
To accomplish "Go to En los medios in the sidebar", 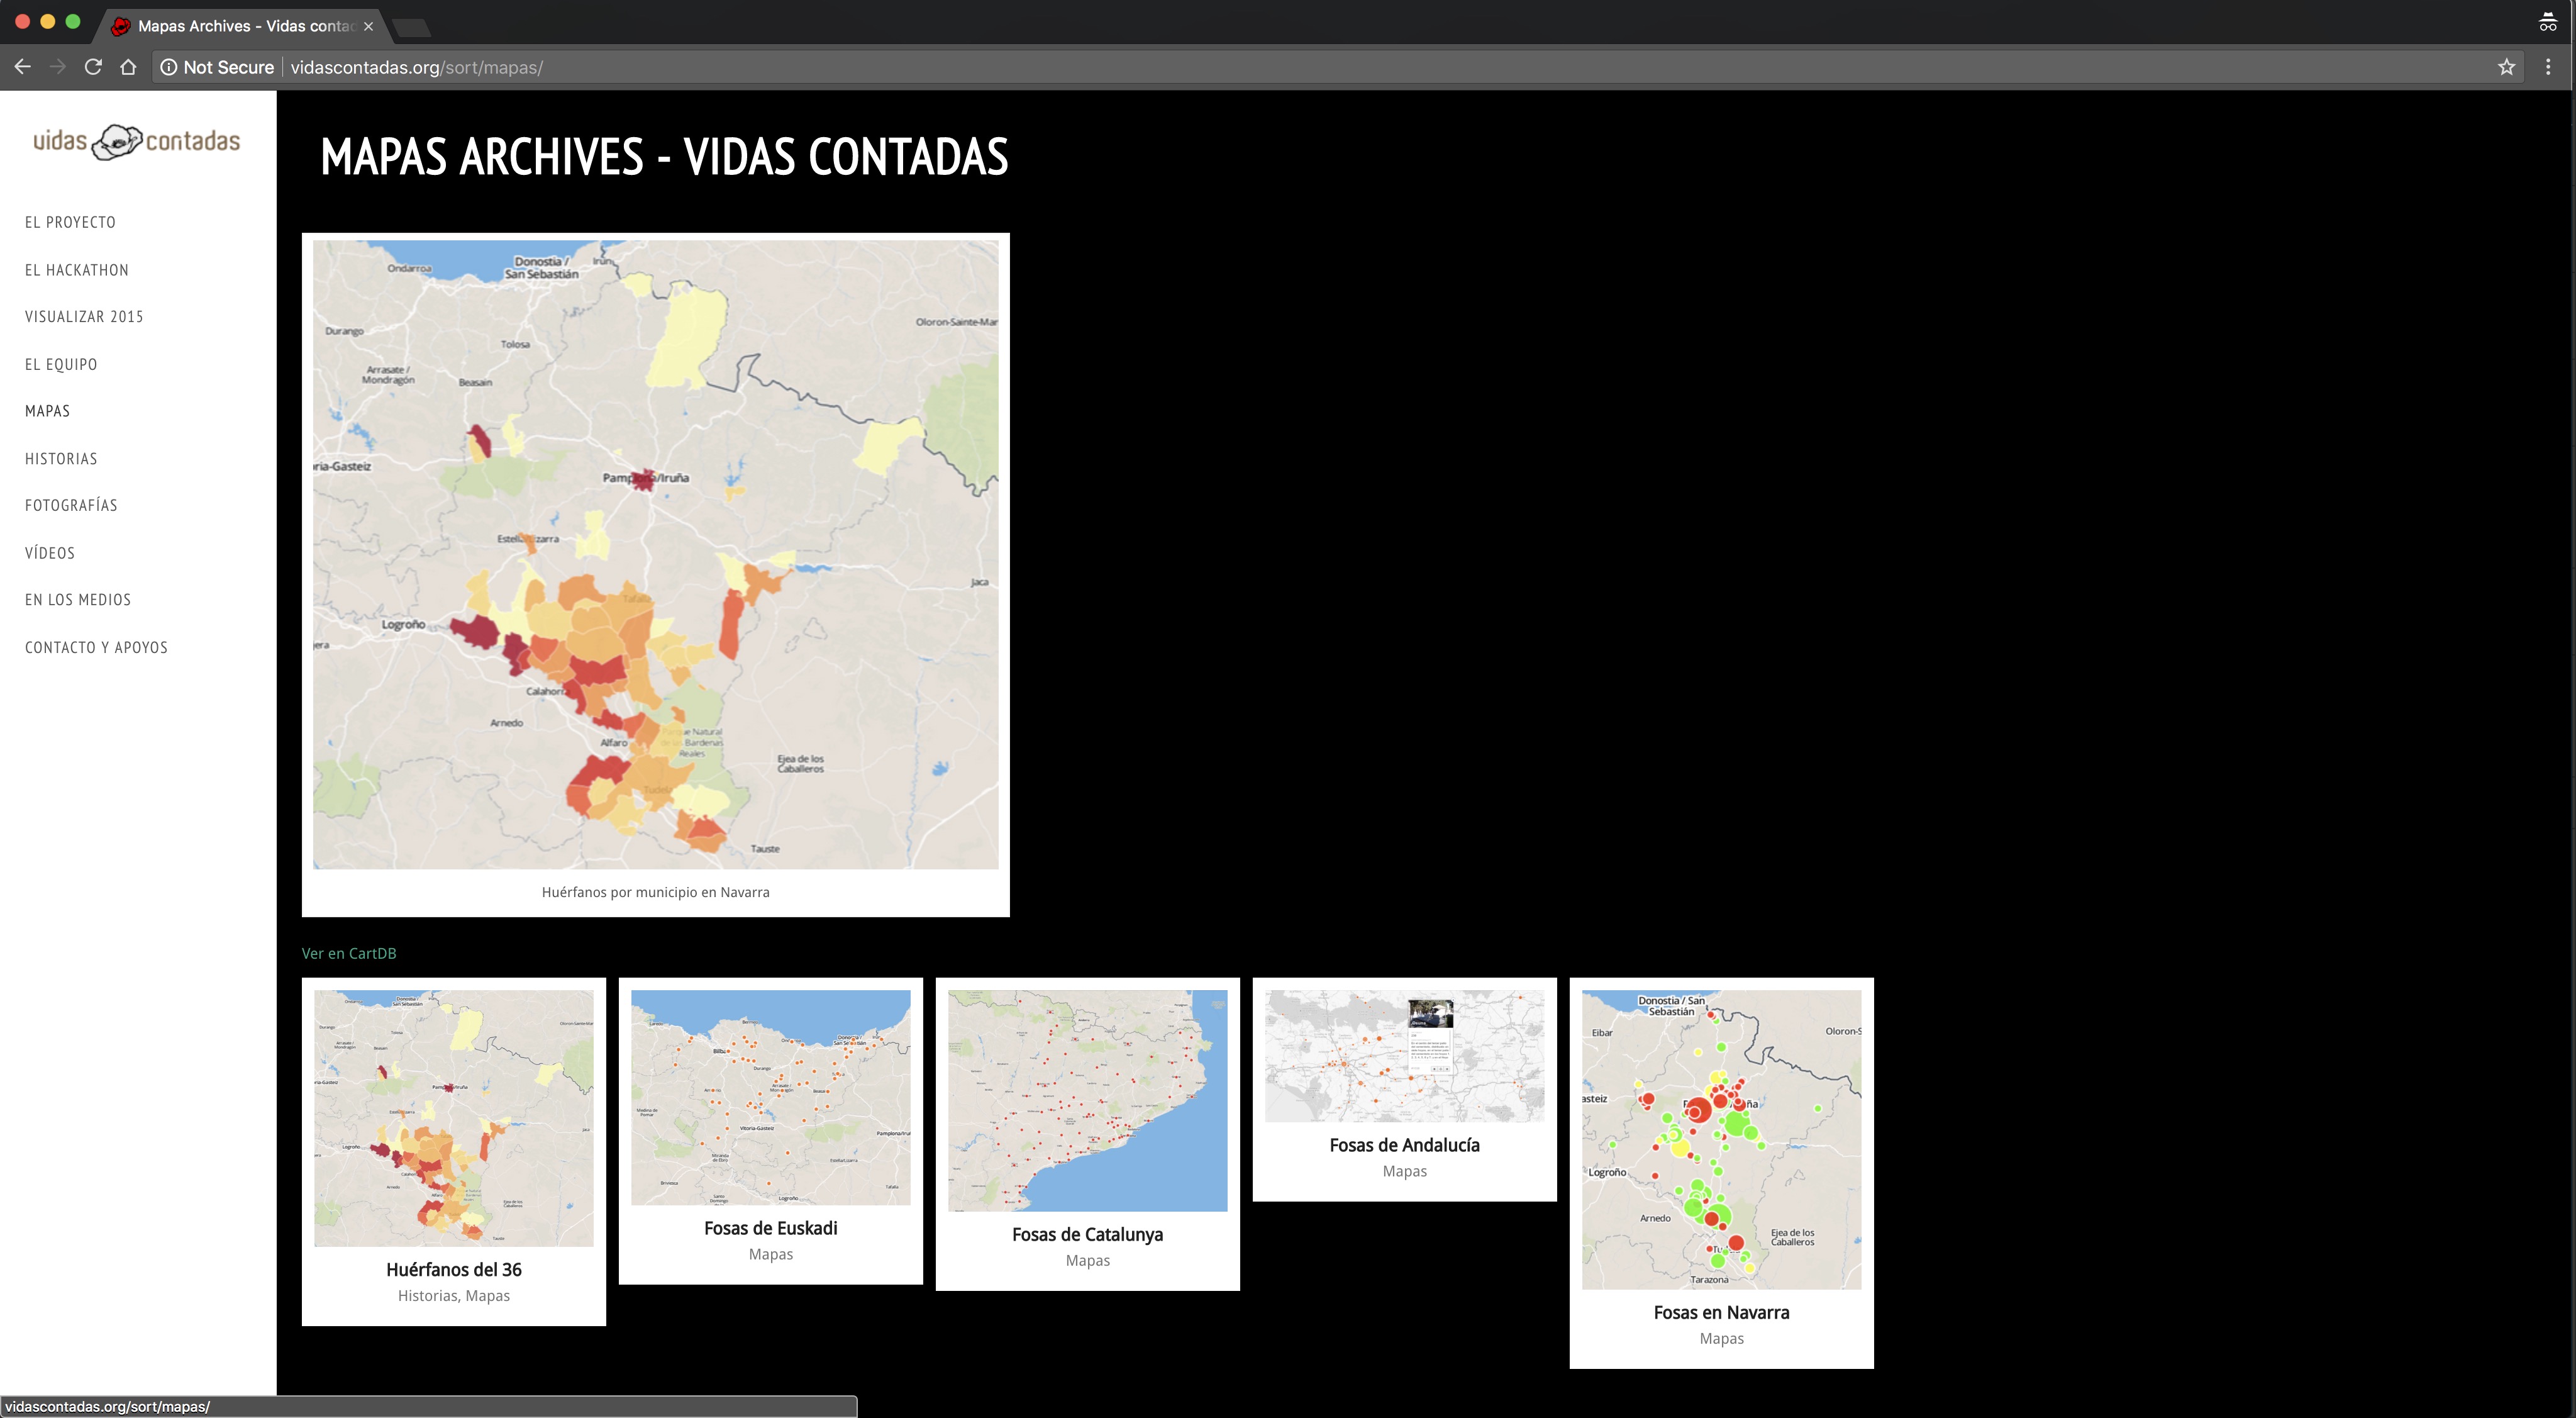I will point(78,600).
